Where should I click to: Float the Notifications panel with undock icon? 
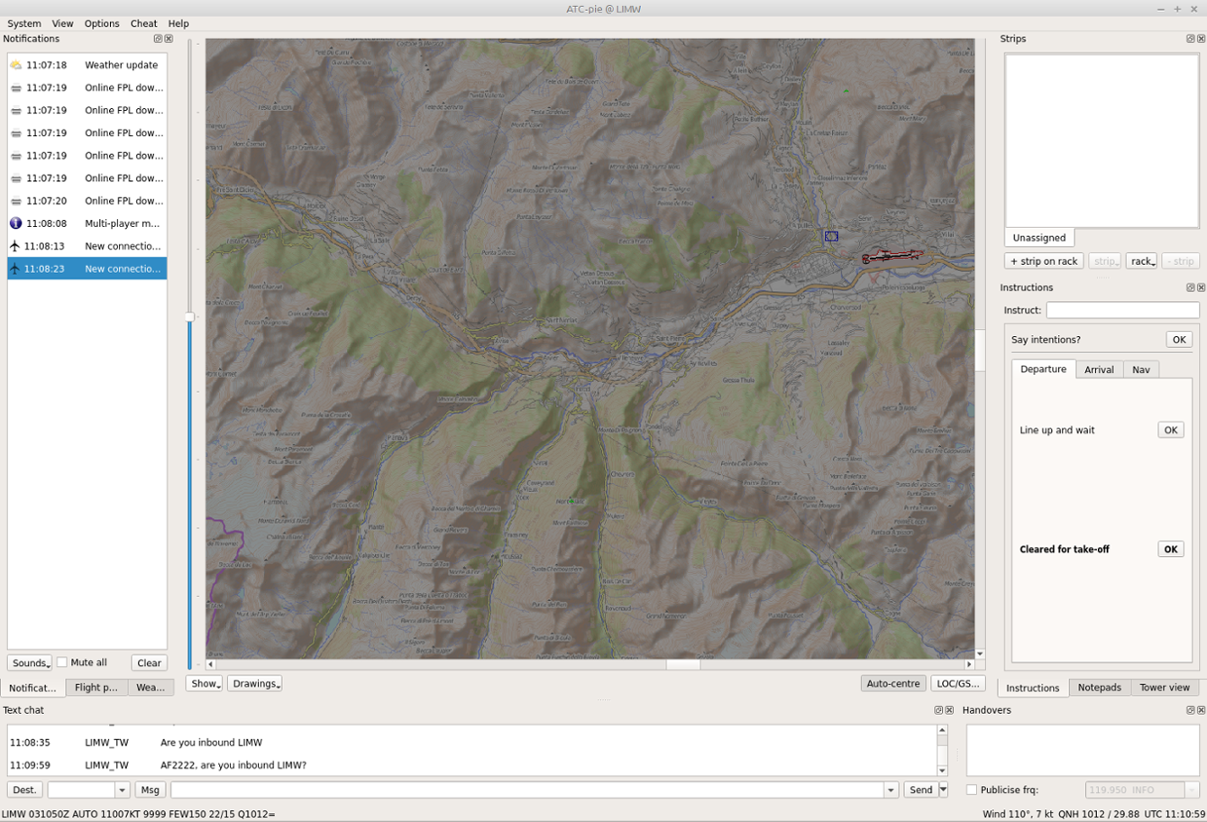[158, 39]
